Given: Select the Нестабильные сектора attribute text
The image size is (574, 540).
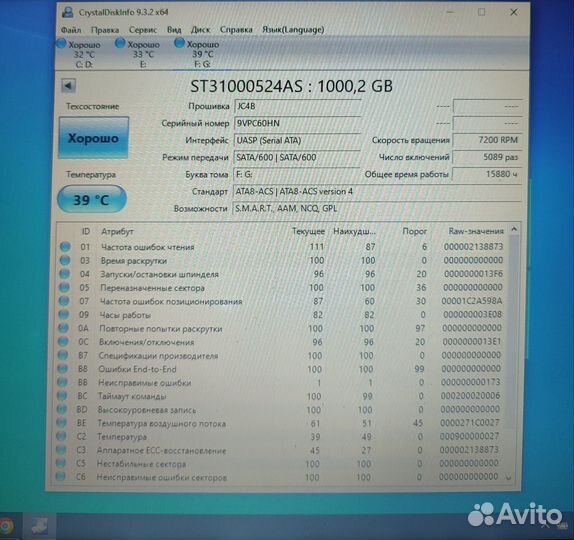Looking at the screenshot, I should (x=141, y=464).
